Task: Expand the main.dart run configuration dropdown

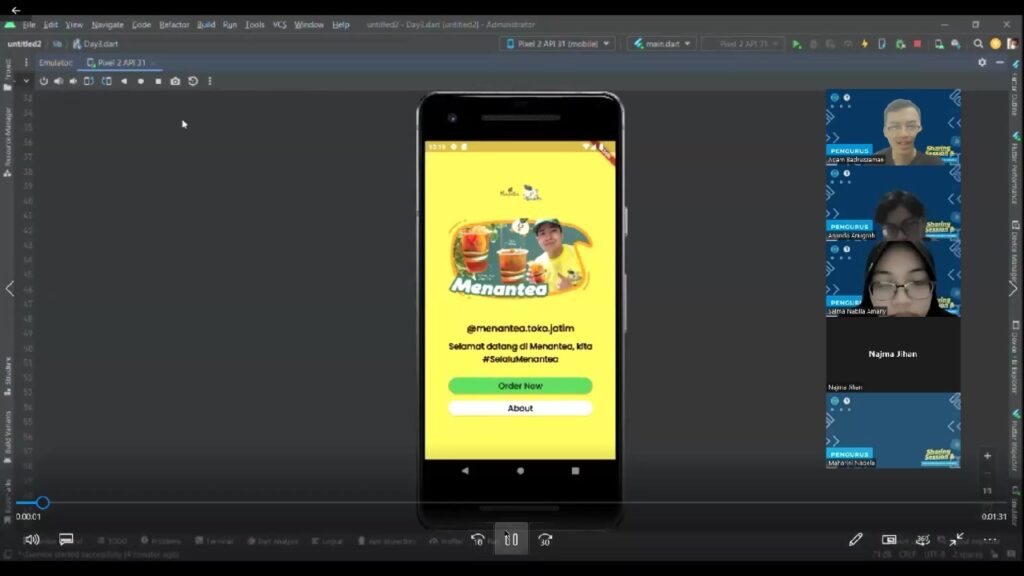Action: [661, 44]
